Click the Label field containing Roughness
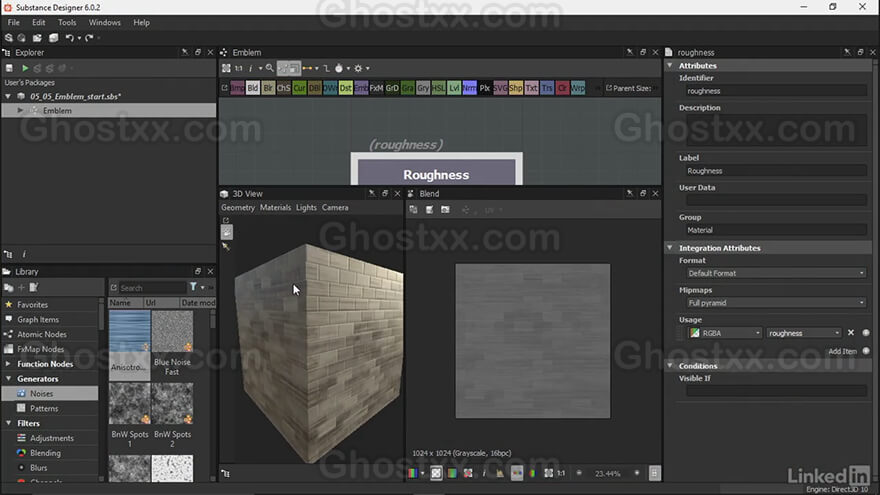Screen dimensions: 880x495 pos(776,171)
